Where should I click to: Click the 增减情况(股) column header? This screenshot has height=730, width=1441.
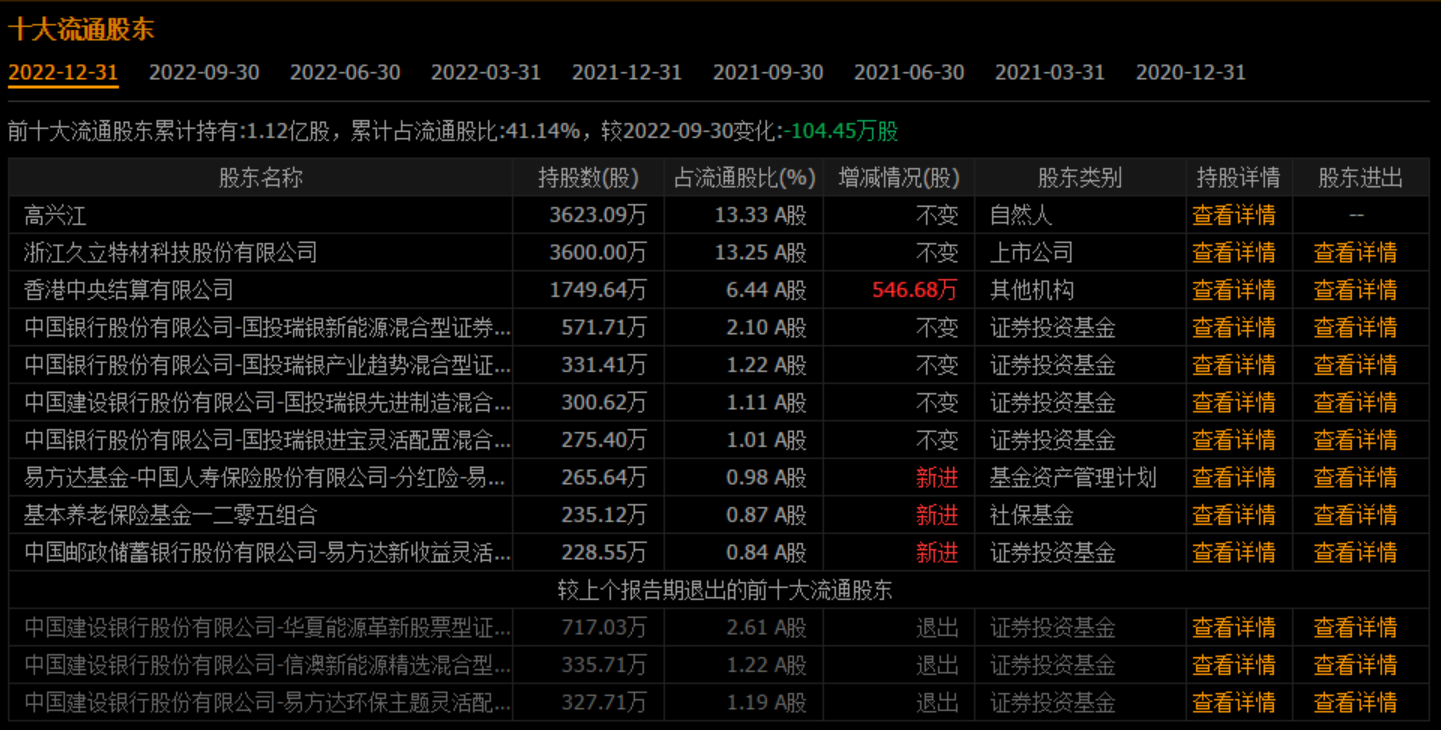click(899, 178)
